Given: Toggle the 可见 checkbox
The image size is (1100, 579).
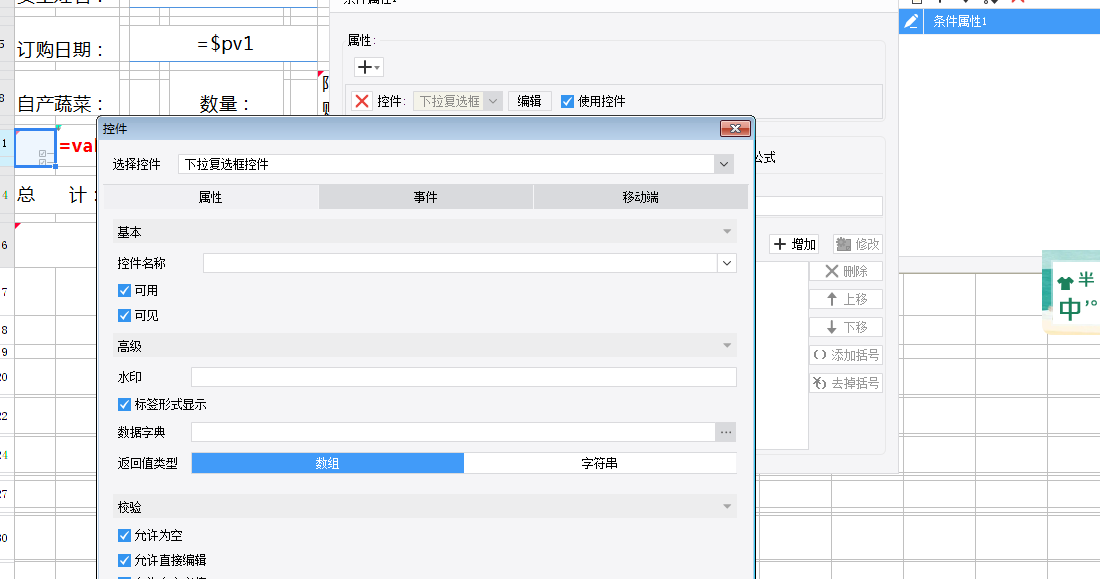Looking at the screenshot, I should coord(125,315).
